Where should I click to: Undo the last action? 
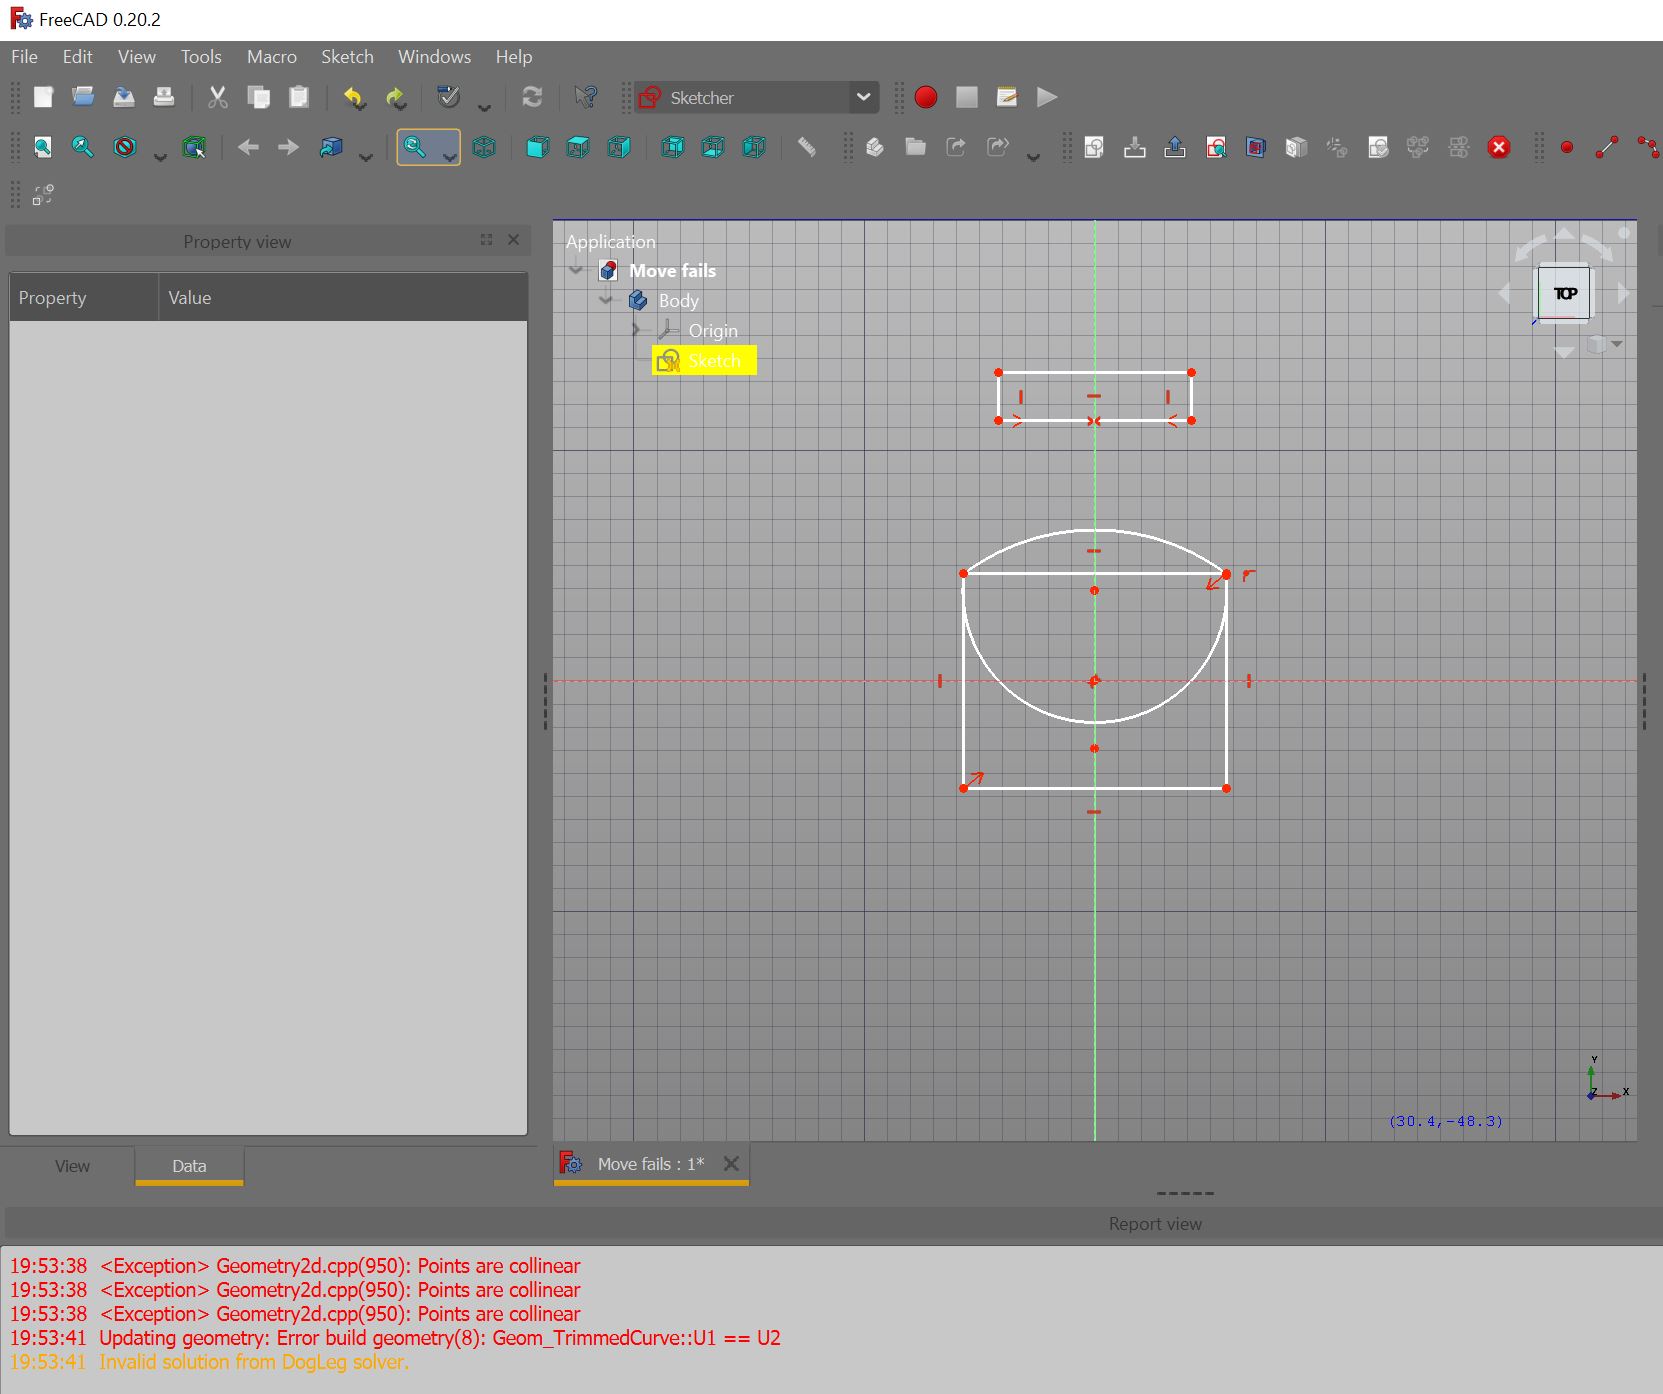tap(353, 97)
